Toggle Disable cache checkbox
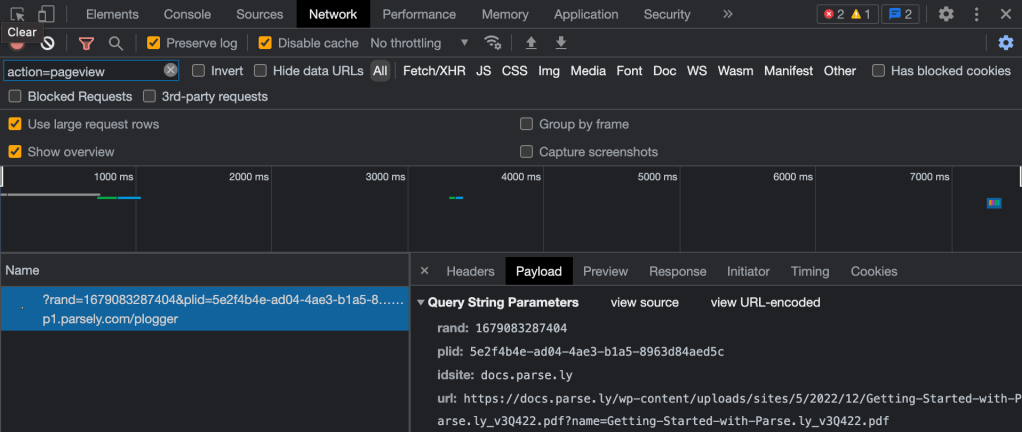 (x=265, y=43)
